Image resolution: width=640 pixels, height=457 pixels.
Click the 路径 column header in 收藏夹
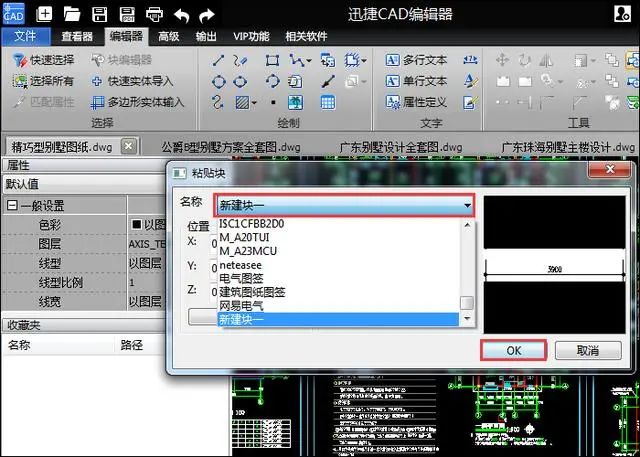point(132,345)
